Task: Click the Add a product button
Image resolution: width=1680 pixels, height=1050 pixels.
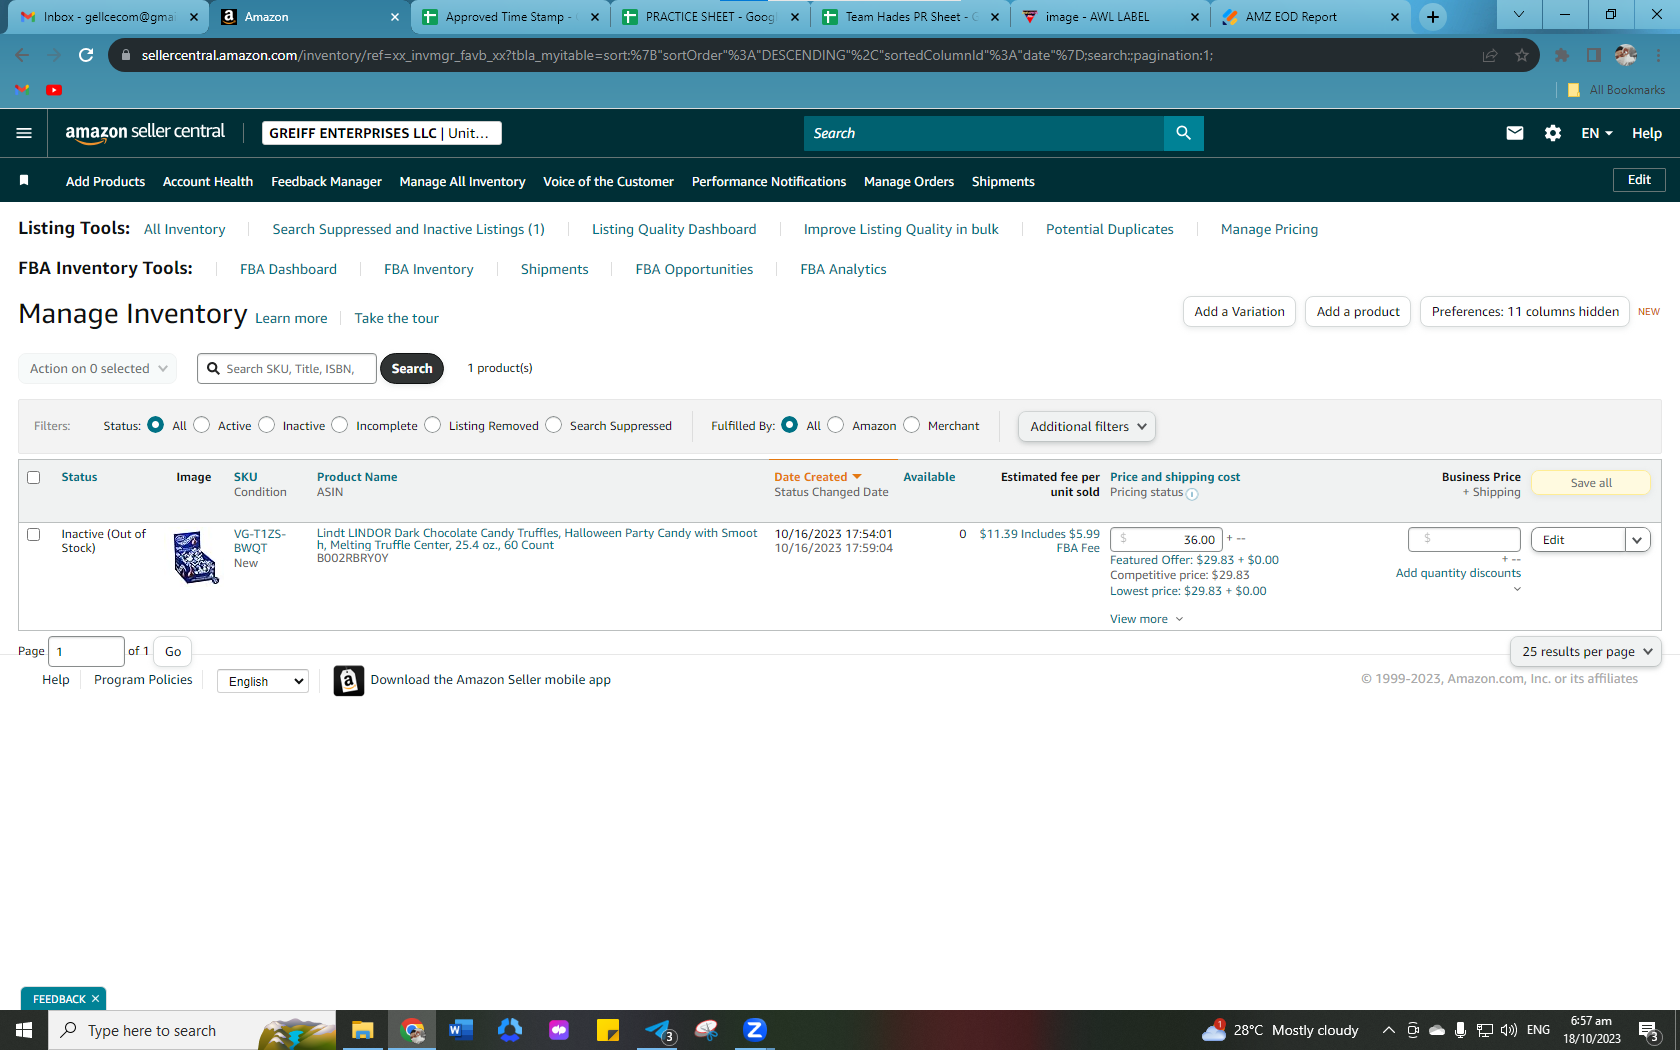Action: [1358, 312]
